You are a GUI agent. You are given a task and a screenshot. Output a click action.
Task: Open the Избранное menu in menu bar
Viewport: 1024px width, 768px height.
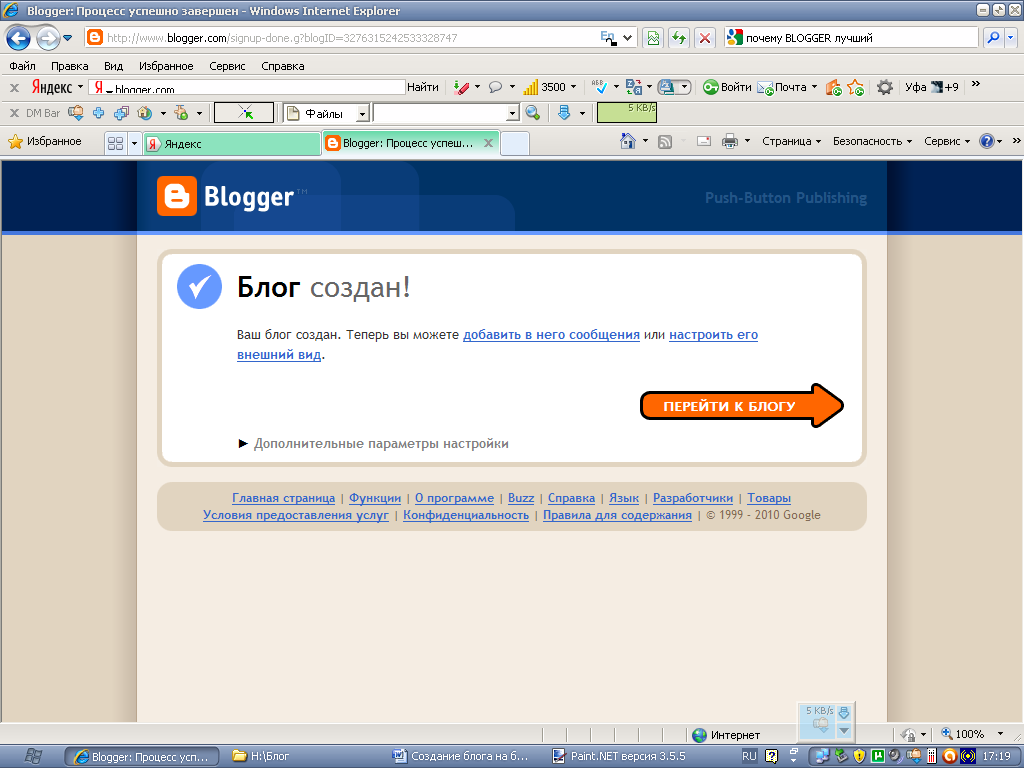(x=166, y=66)
